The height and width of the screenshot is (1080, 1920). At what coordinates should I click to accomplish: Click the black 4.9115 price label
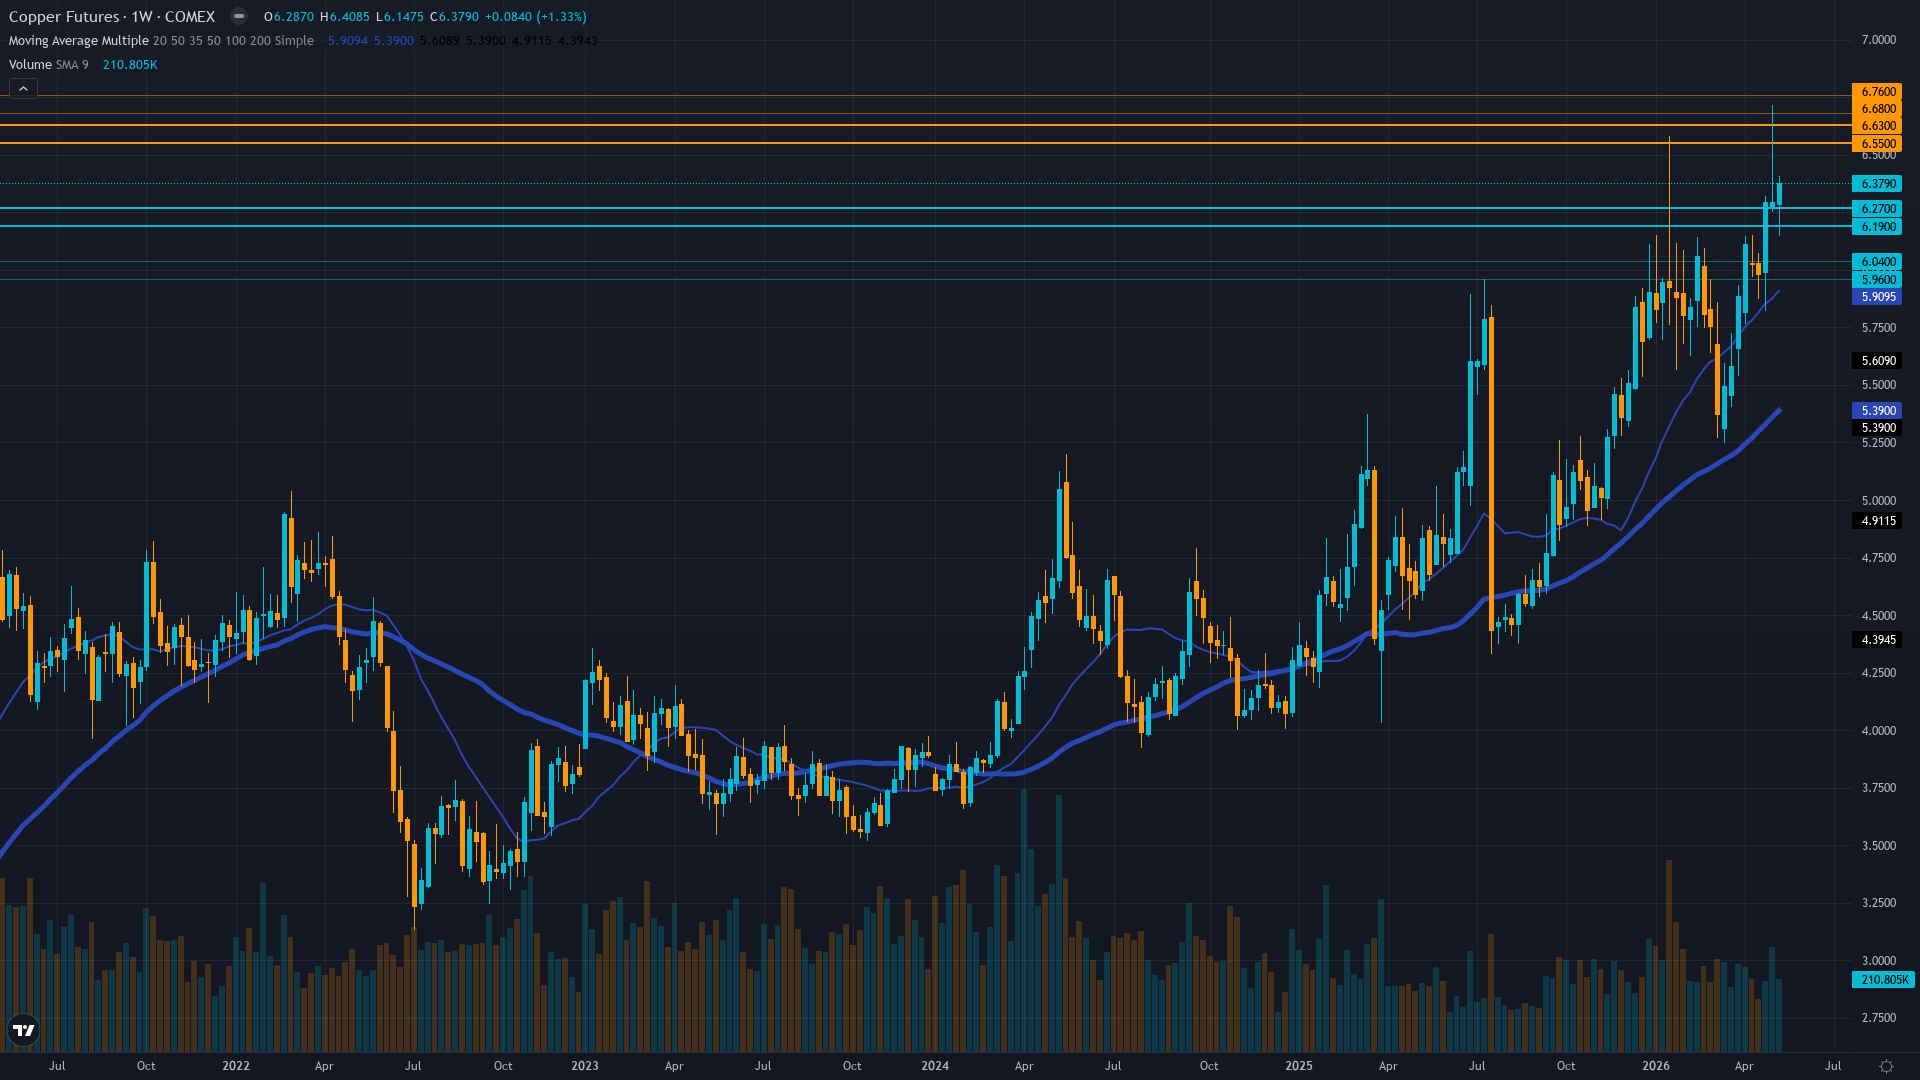click(x=1877, y=521)
